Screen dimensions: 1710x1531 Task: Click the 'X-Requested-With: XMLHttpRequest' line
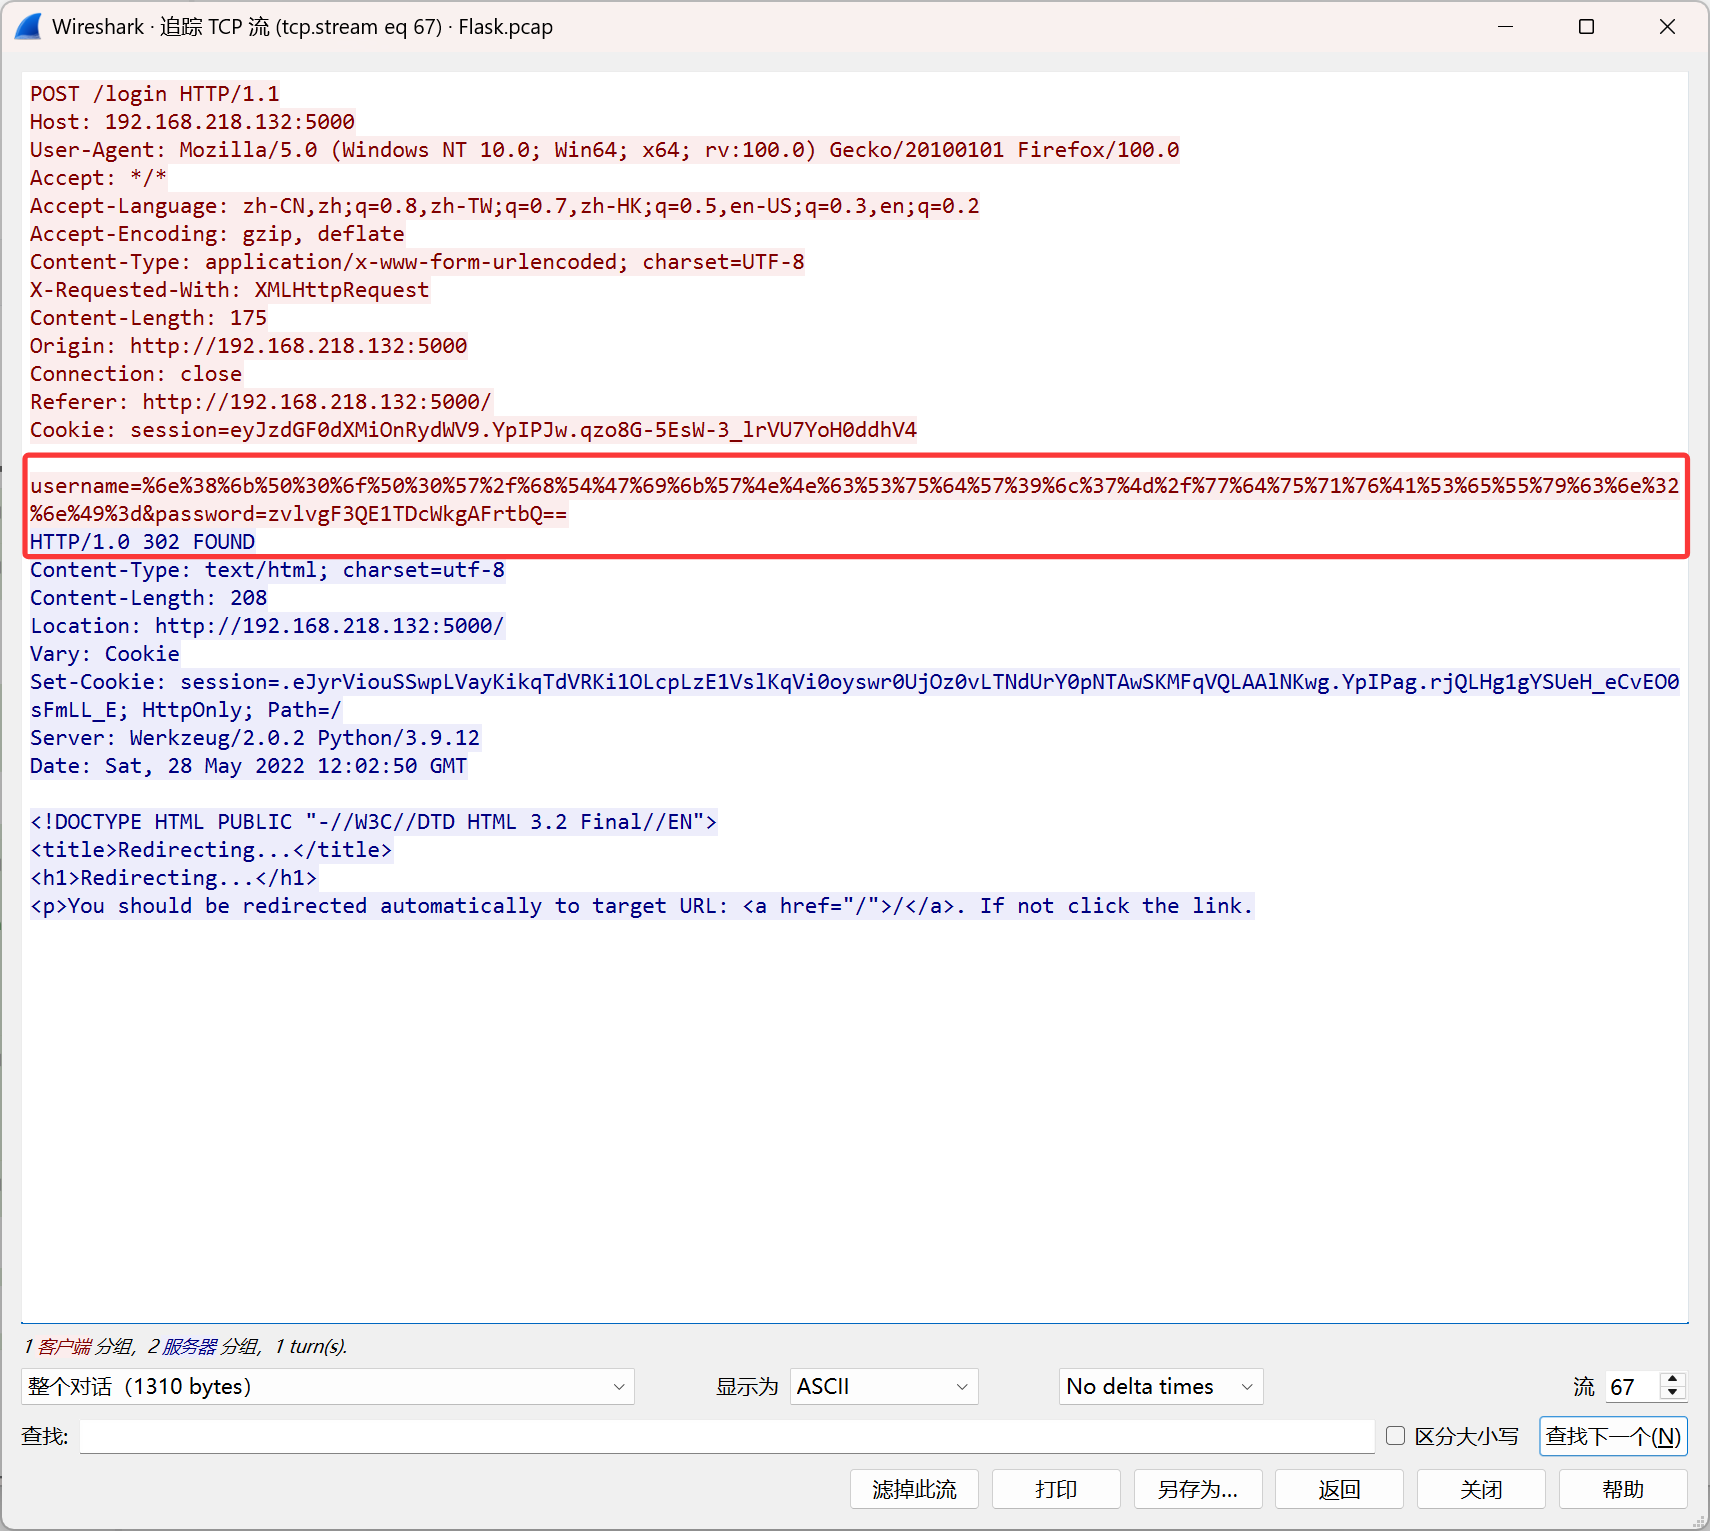(x=229, y=290)
